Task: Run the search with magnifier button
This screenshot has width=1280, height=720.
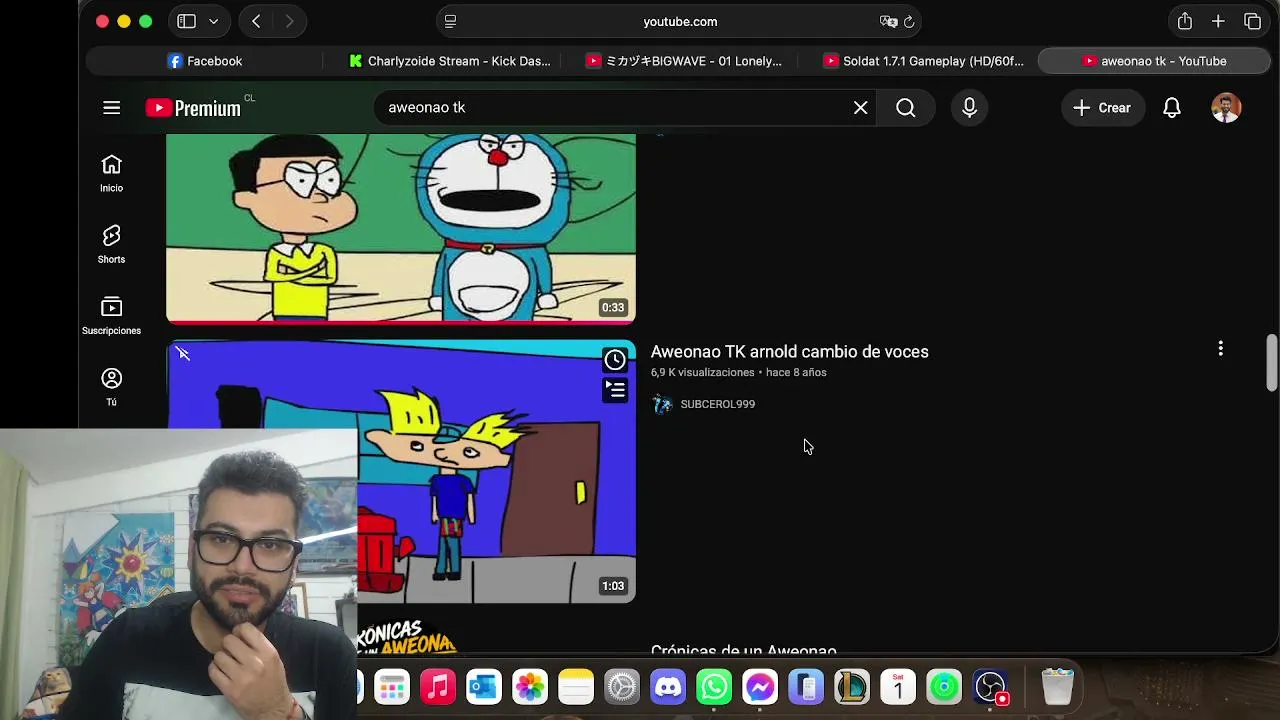Action: (906, 108)
